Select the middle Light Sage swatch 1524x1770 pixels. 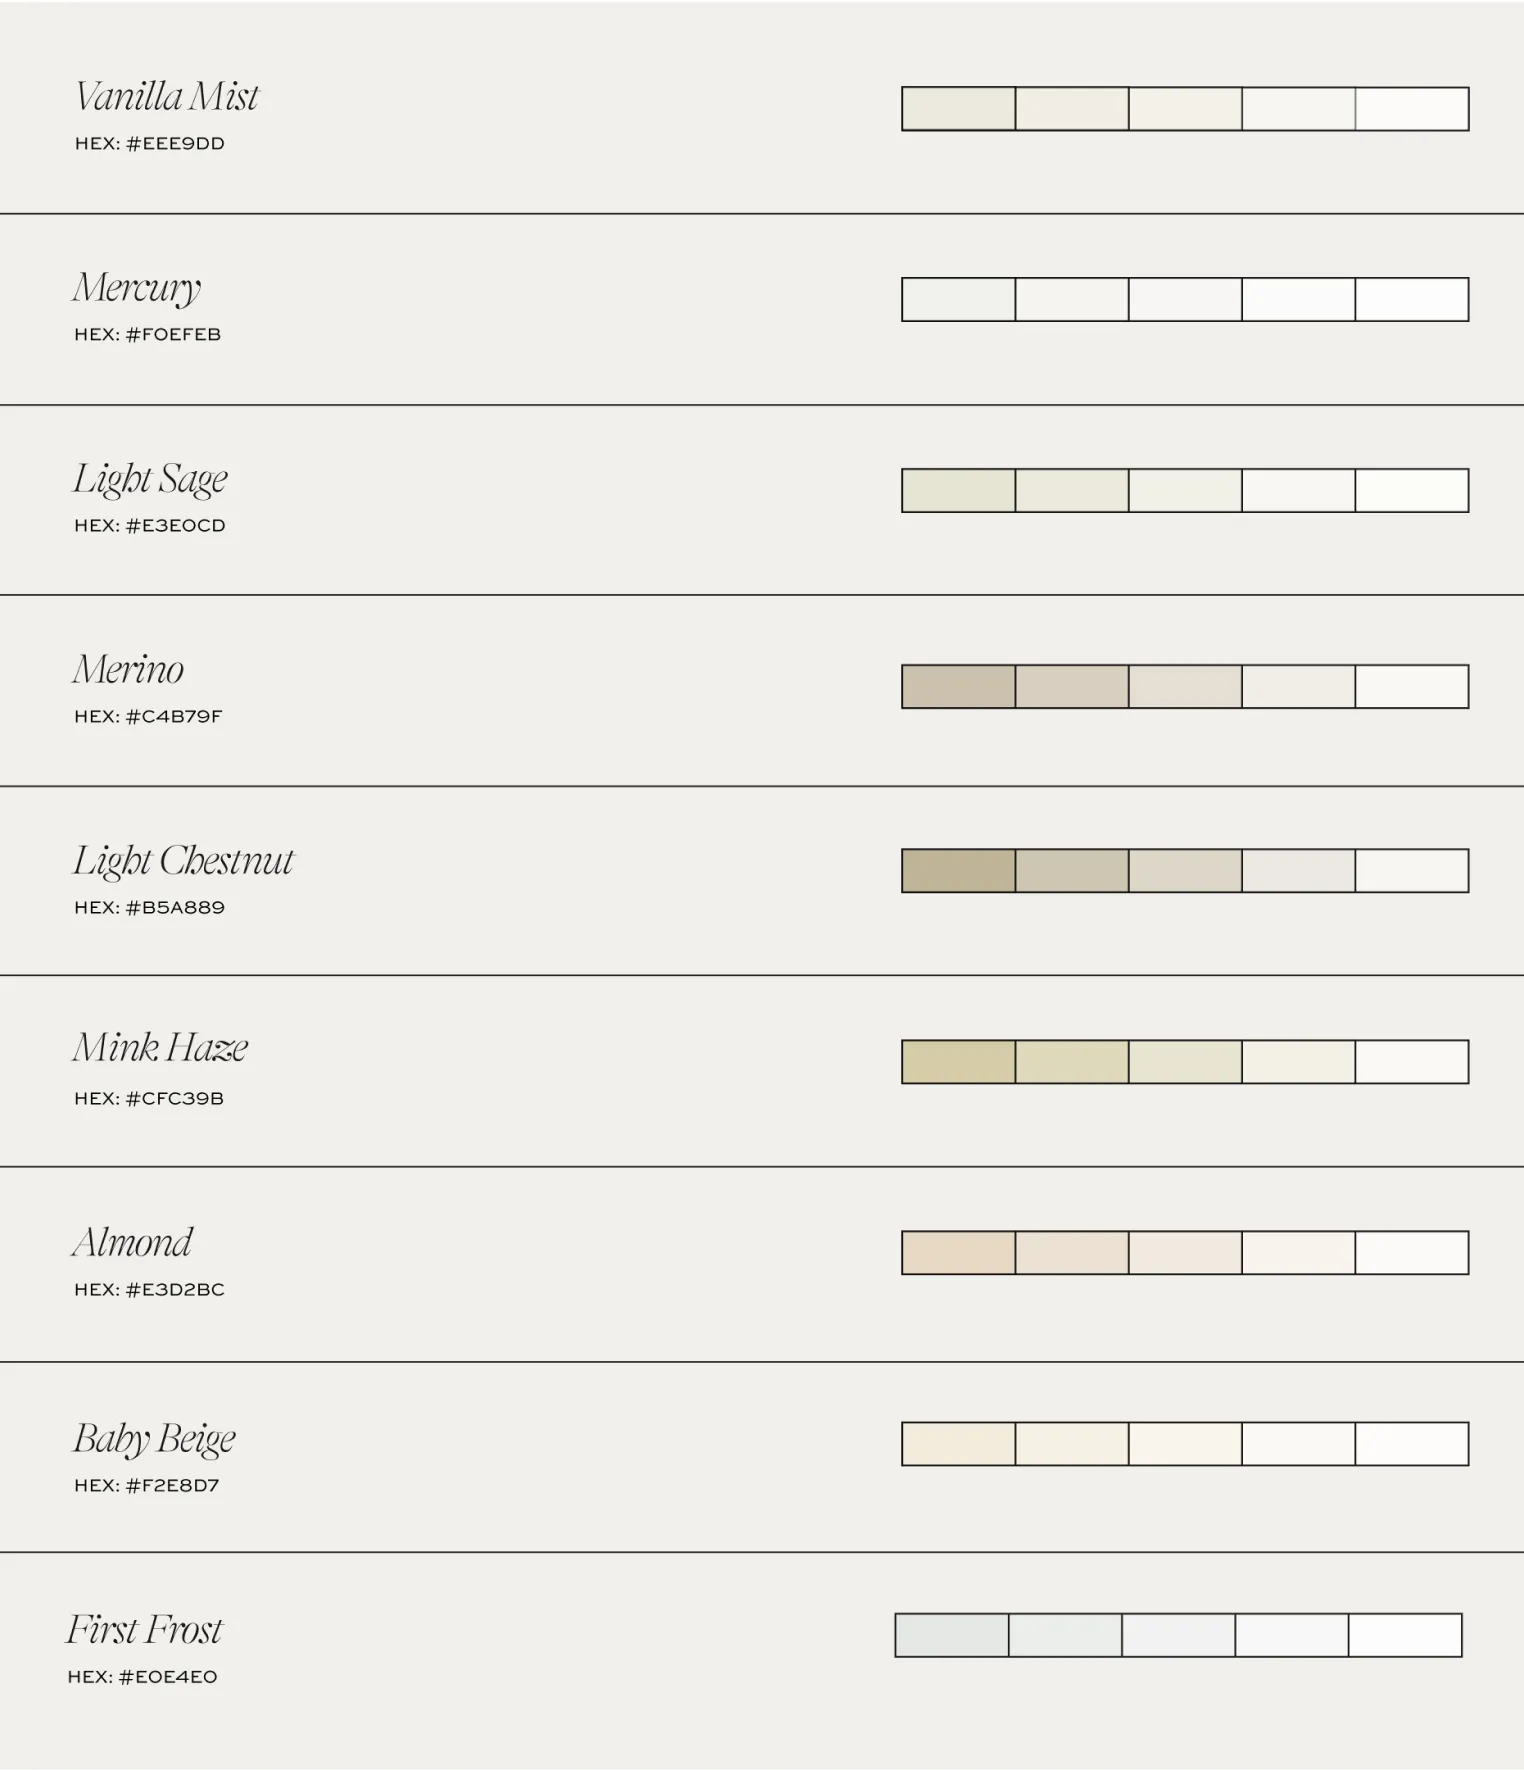[x=1185, y=491]
